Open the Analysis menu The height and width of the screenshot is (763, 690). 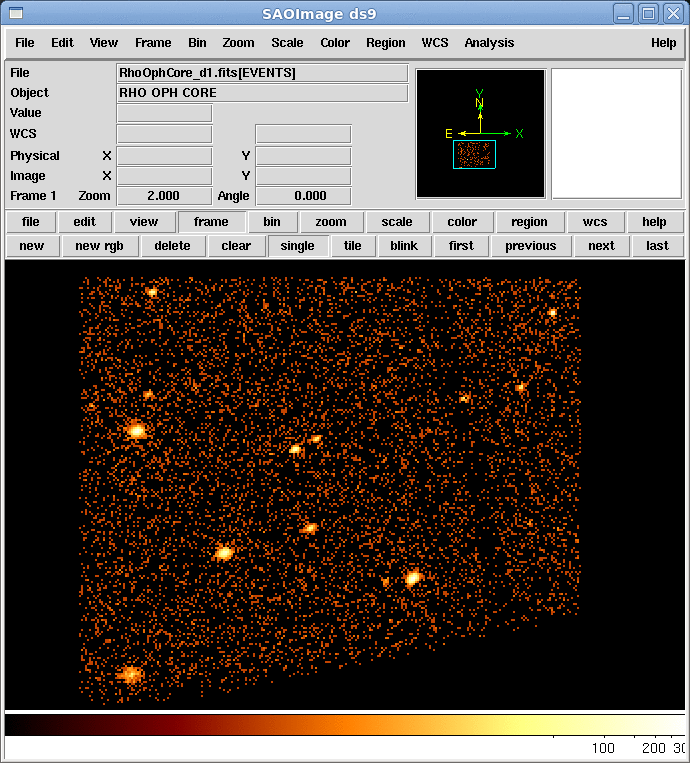pyautogui.click(x=489, y=43)
